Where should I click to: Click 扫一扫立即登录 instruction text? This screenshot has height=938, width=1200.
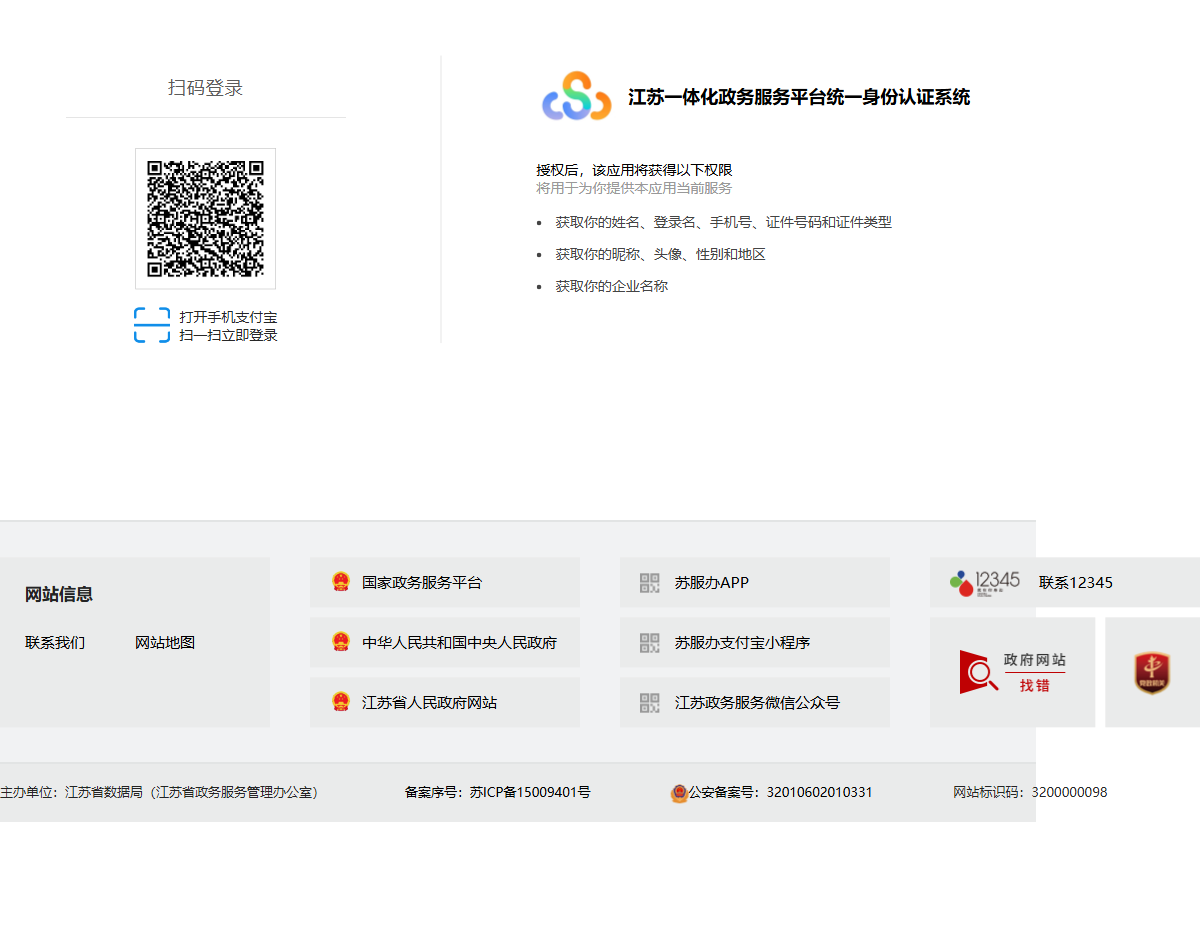(x=228, y=335)
